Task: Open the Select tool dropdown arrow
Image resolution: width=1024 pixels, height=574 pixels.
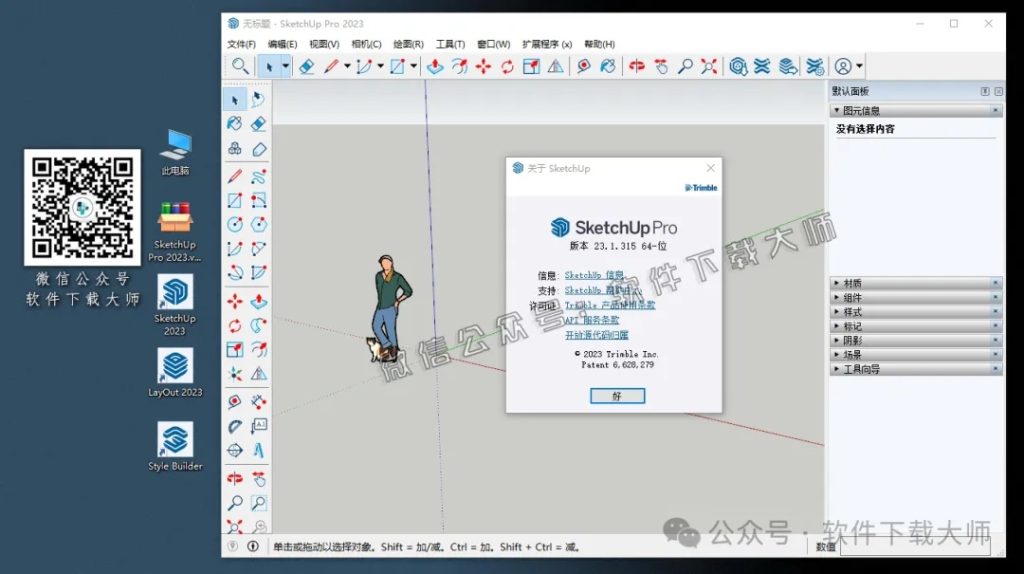Action: coord(285,66)
